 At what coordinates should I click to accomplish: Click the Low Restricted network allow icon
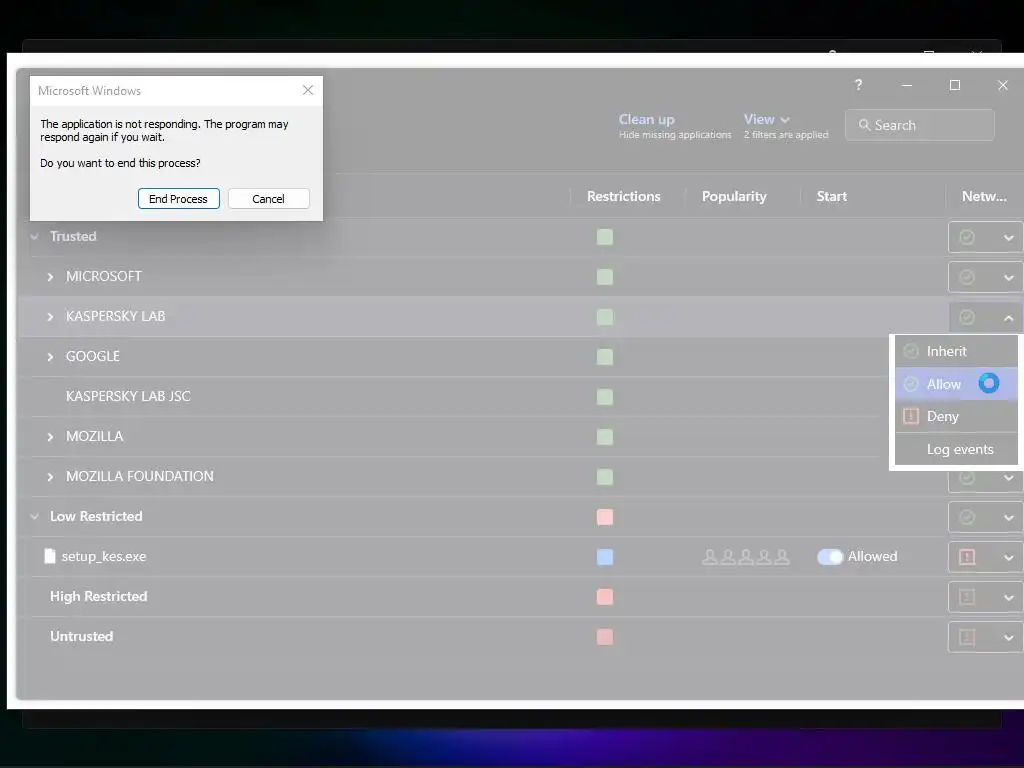coord(967,517)
